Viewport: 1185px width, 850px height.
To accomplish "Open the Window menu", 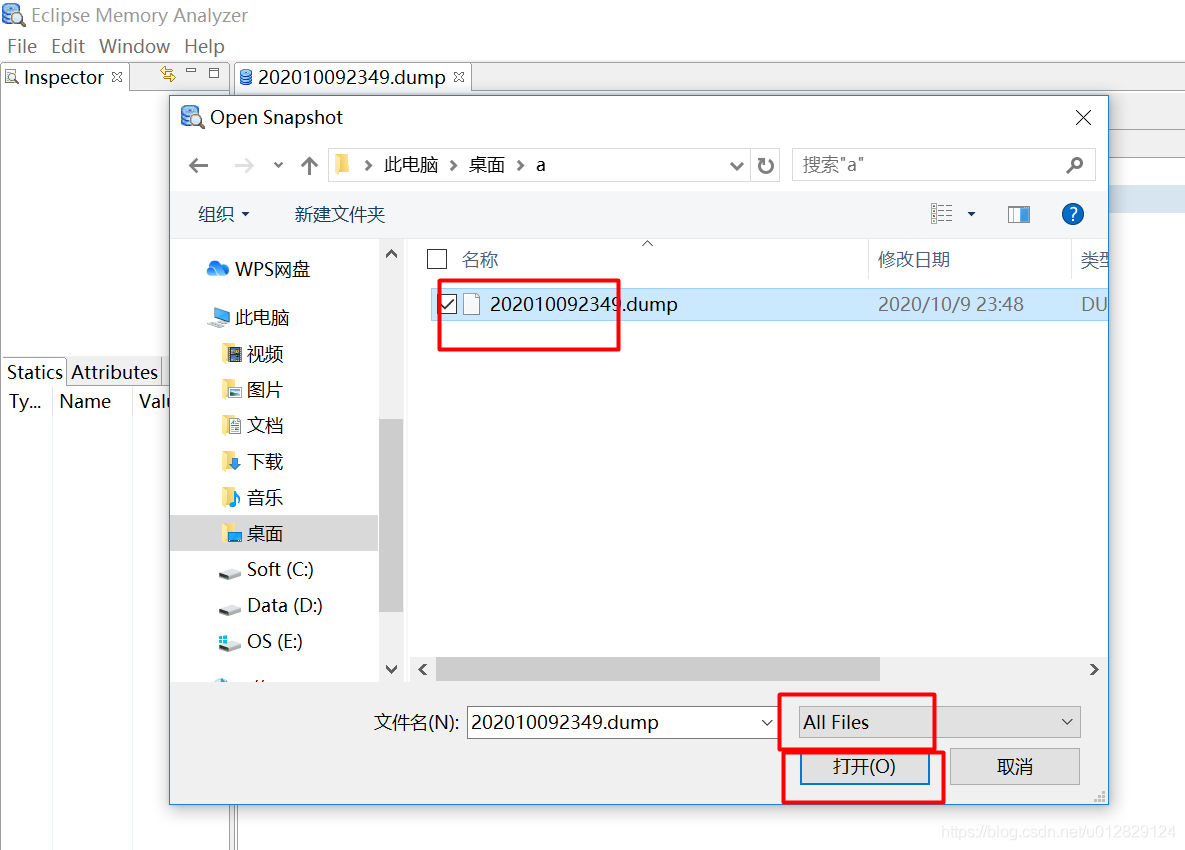I will (134, 46).
